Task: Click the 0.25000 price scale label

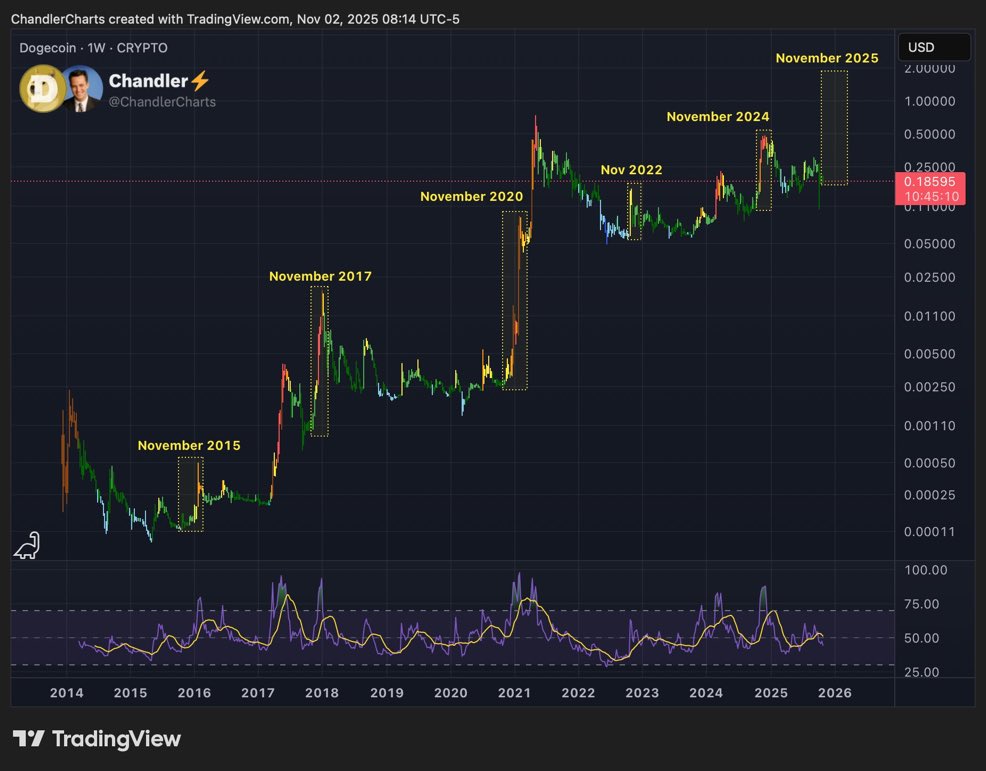Action: point(931,166)
